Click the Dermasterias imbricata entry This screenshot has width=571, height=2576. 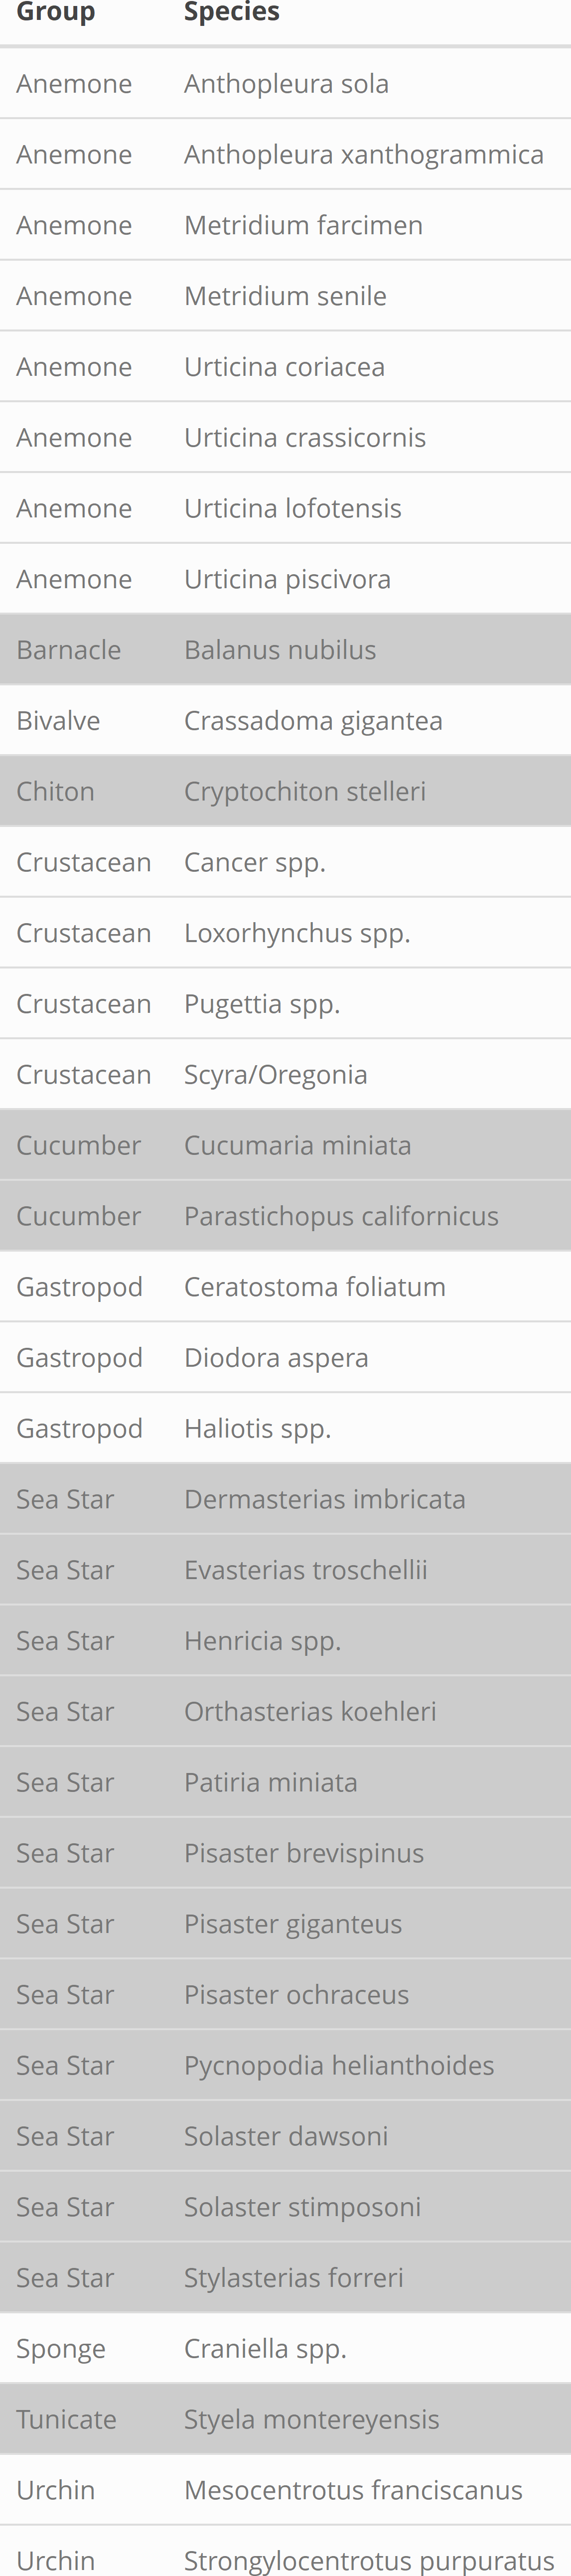tap(324, 1500)
